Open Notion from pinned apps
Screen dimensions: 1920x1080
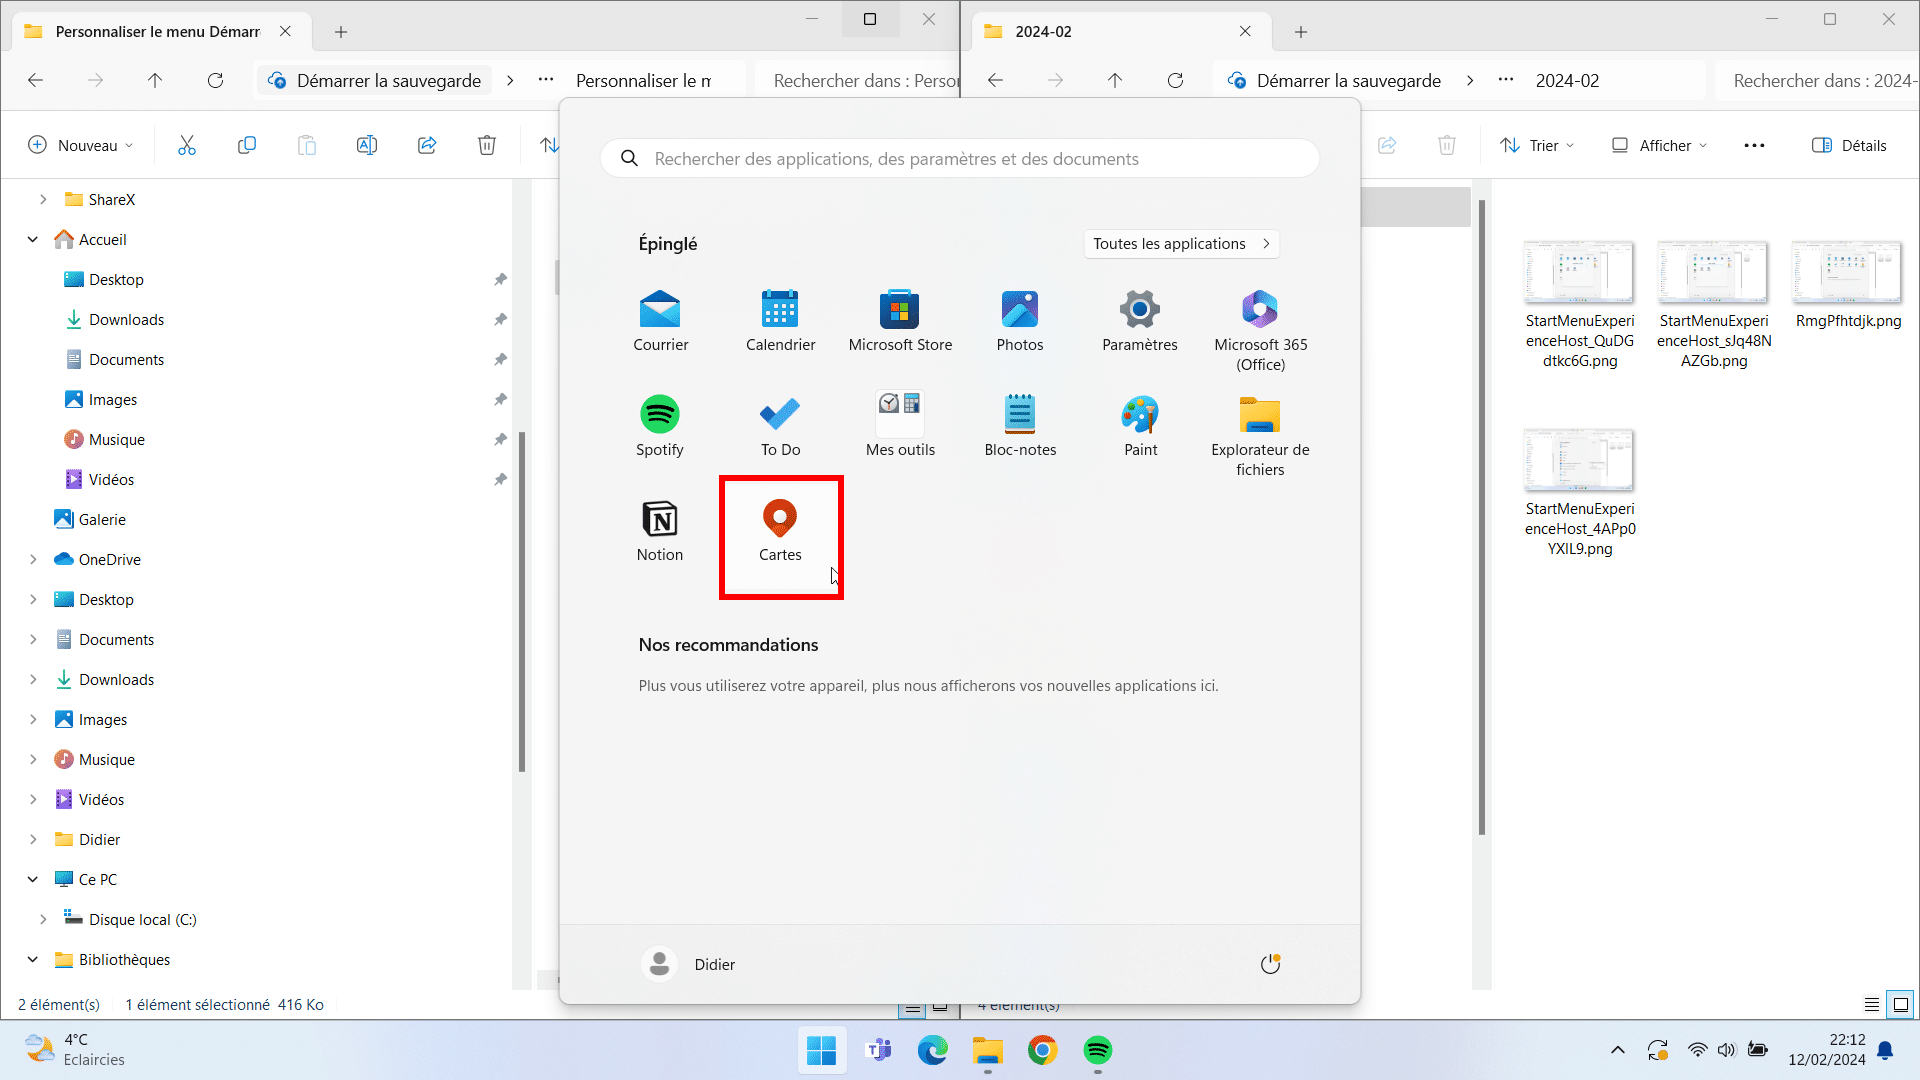pos(660,531)
